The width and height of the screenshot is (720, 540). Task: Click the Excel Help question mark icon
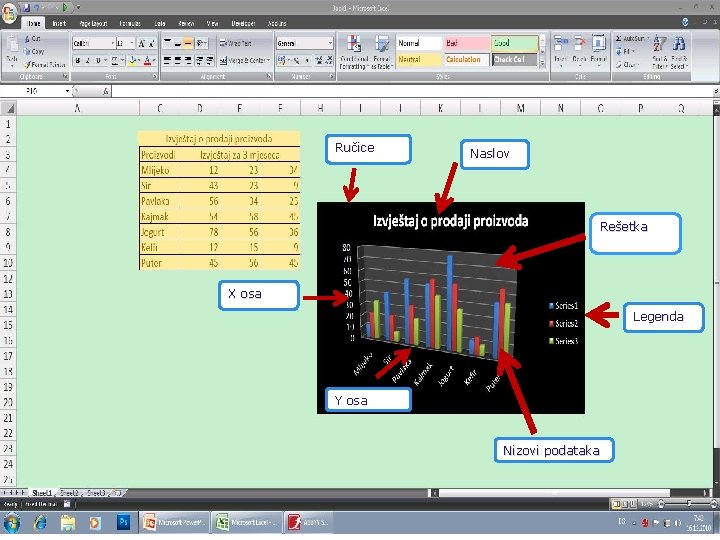[x=685, y=22]
